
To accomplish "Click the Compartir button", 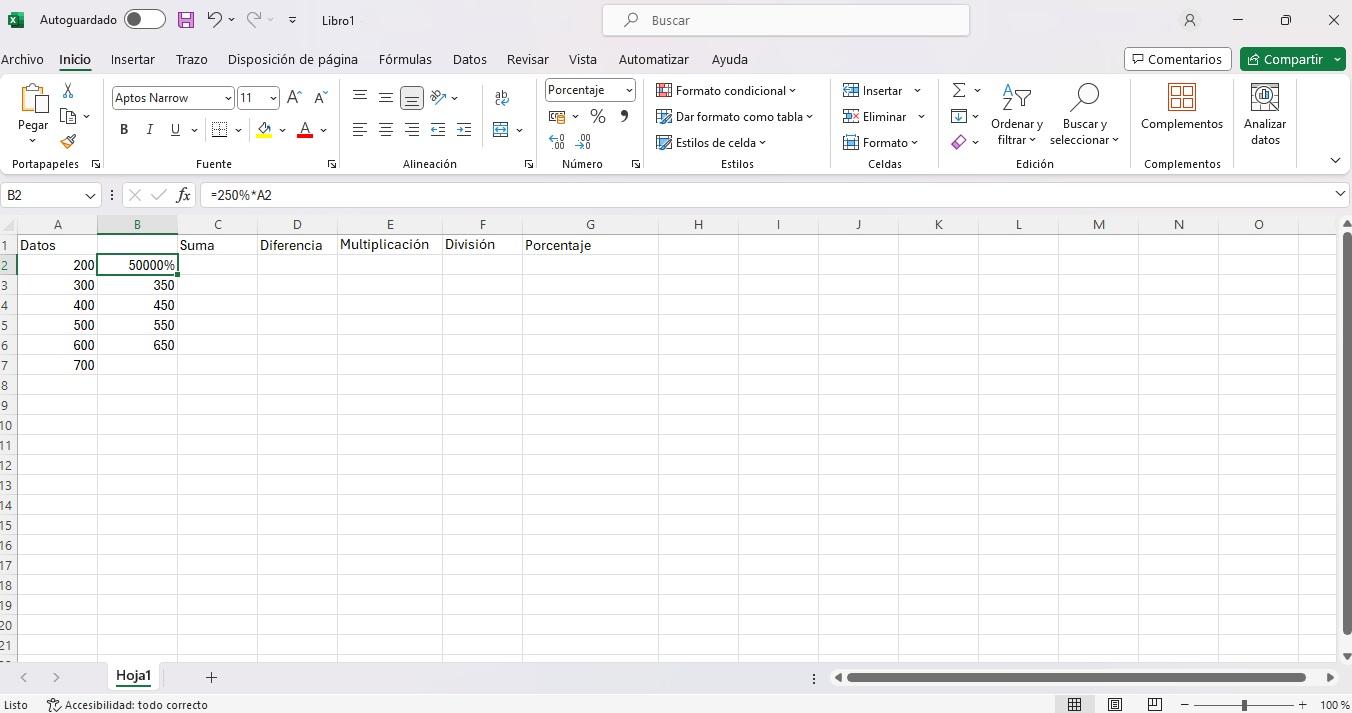I will [x=1284, y=59].
